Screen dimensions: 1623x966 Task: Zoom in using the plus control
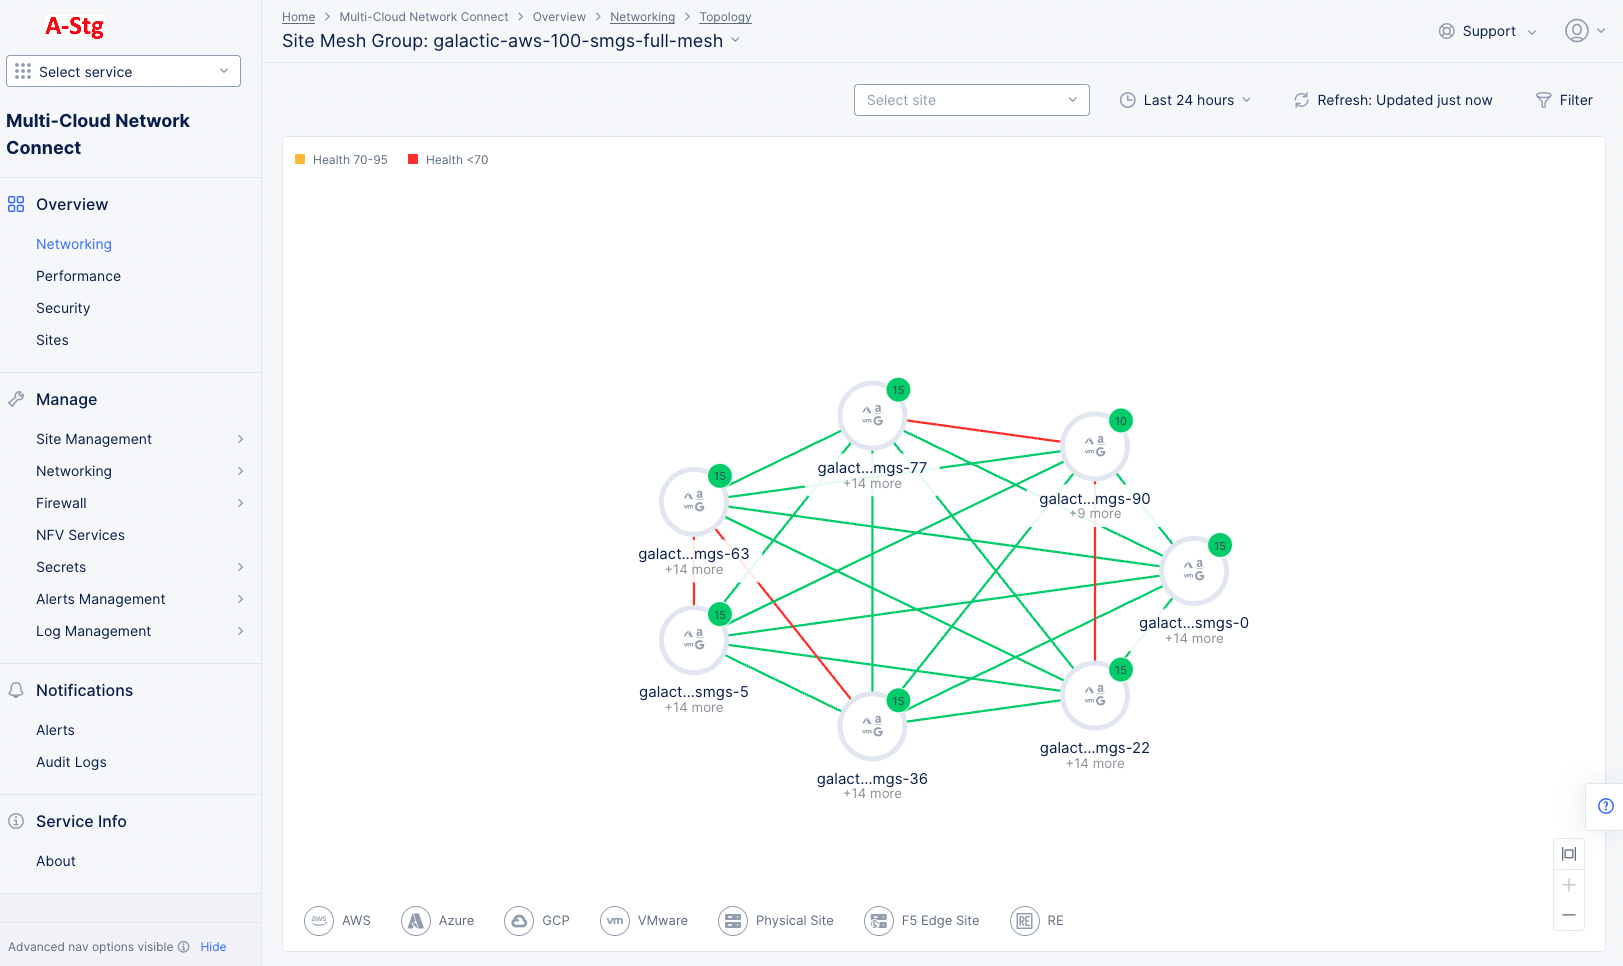tap(1568, 884)
